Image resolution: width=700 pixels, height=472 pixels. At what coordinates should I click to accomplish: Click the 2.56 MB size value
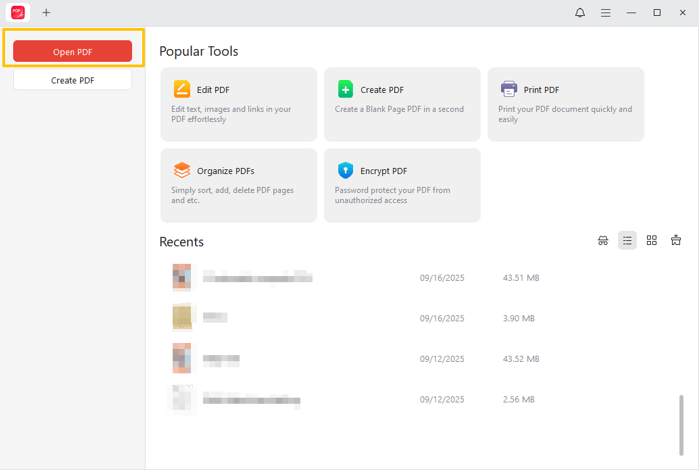click(518, 399)
